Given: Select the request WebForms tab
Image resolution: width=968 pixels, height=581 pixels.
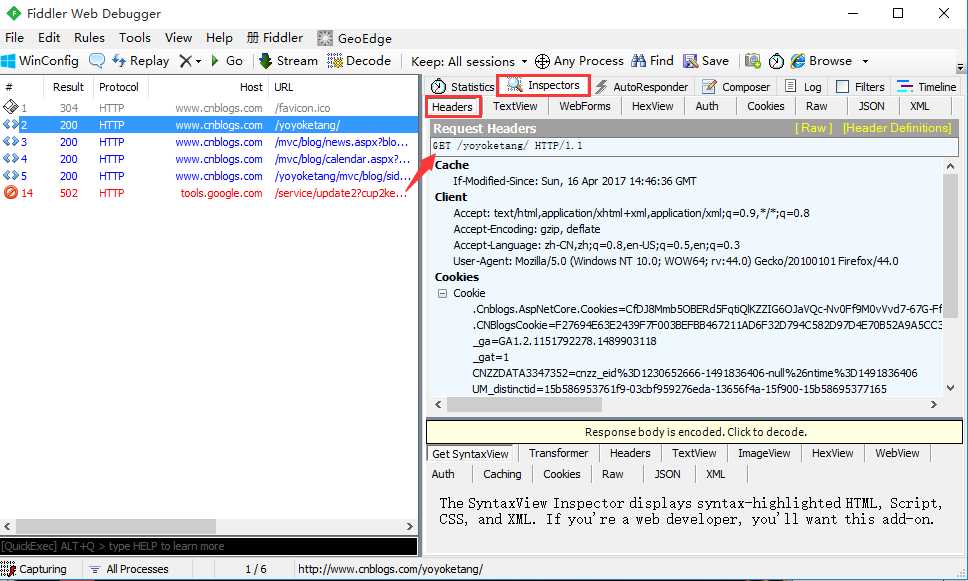Looking at the screenshot, I should tap(585, 106).
